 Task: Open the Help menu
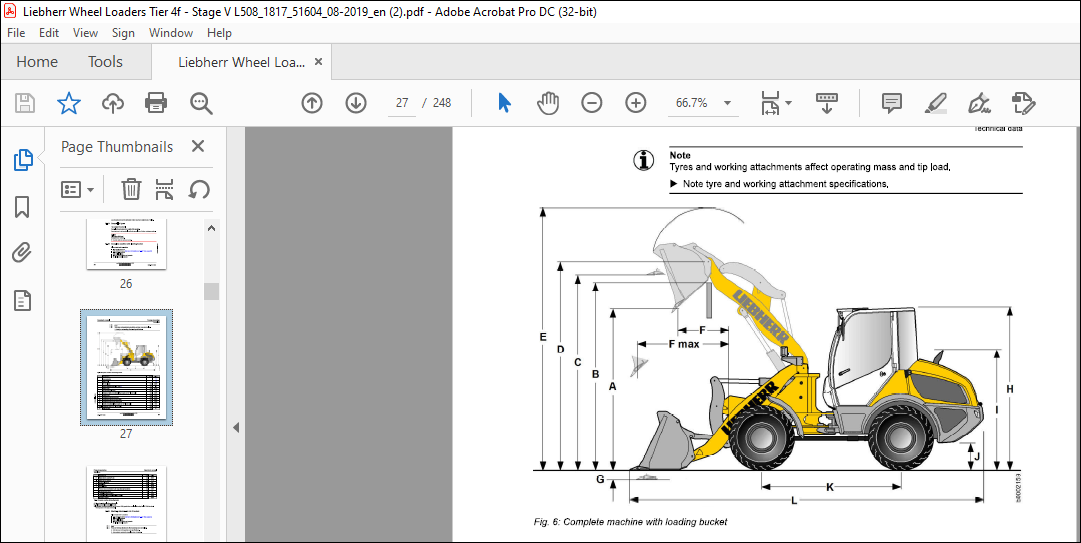click(219, 32)
